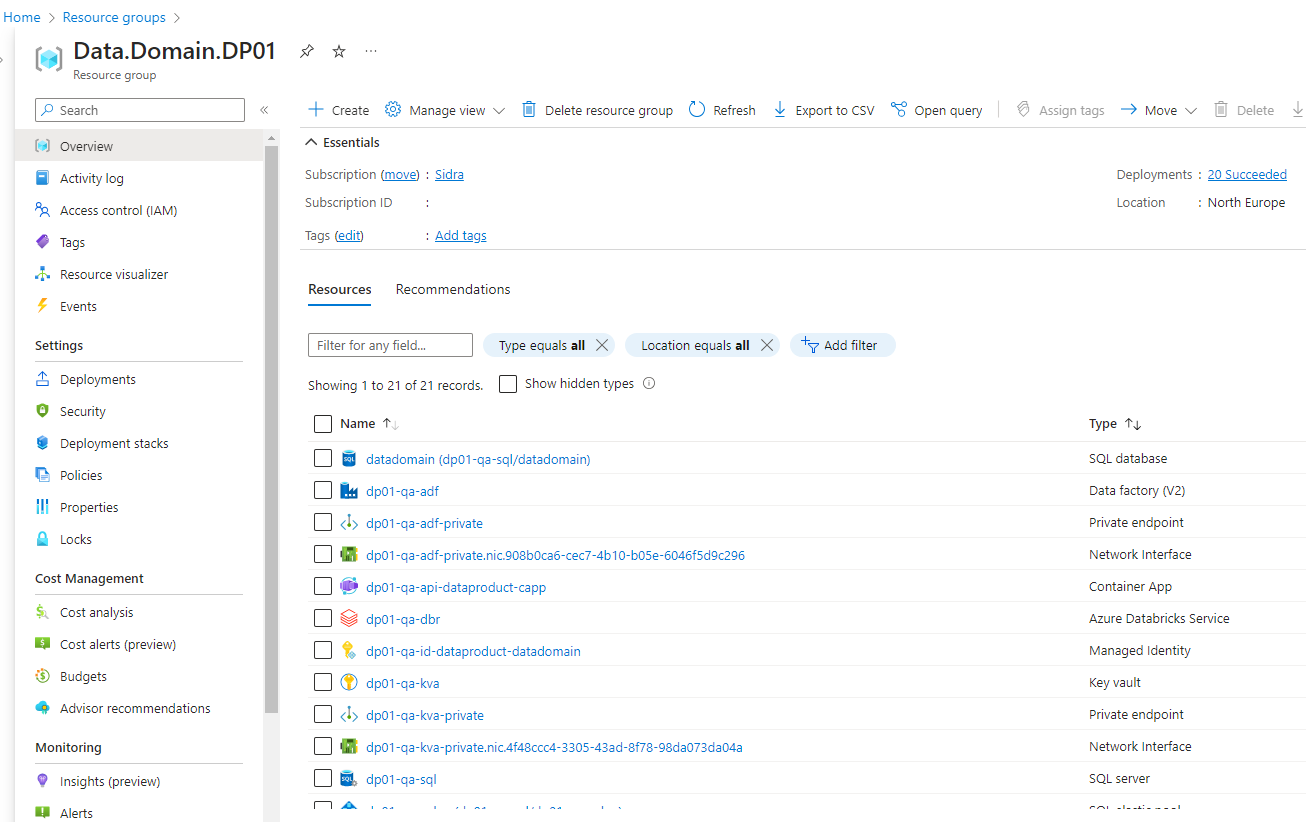Collapse the left sidebar menu

(x=264, y=110)
